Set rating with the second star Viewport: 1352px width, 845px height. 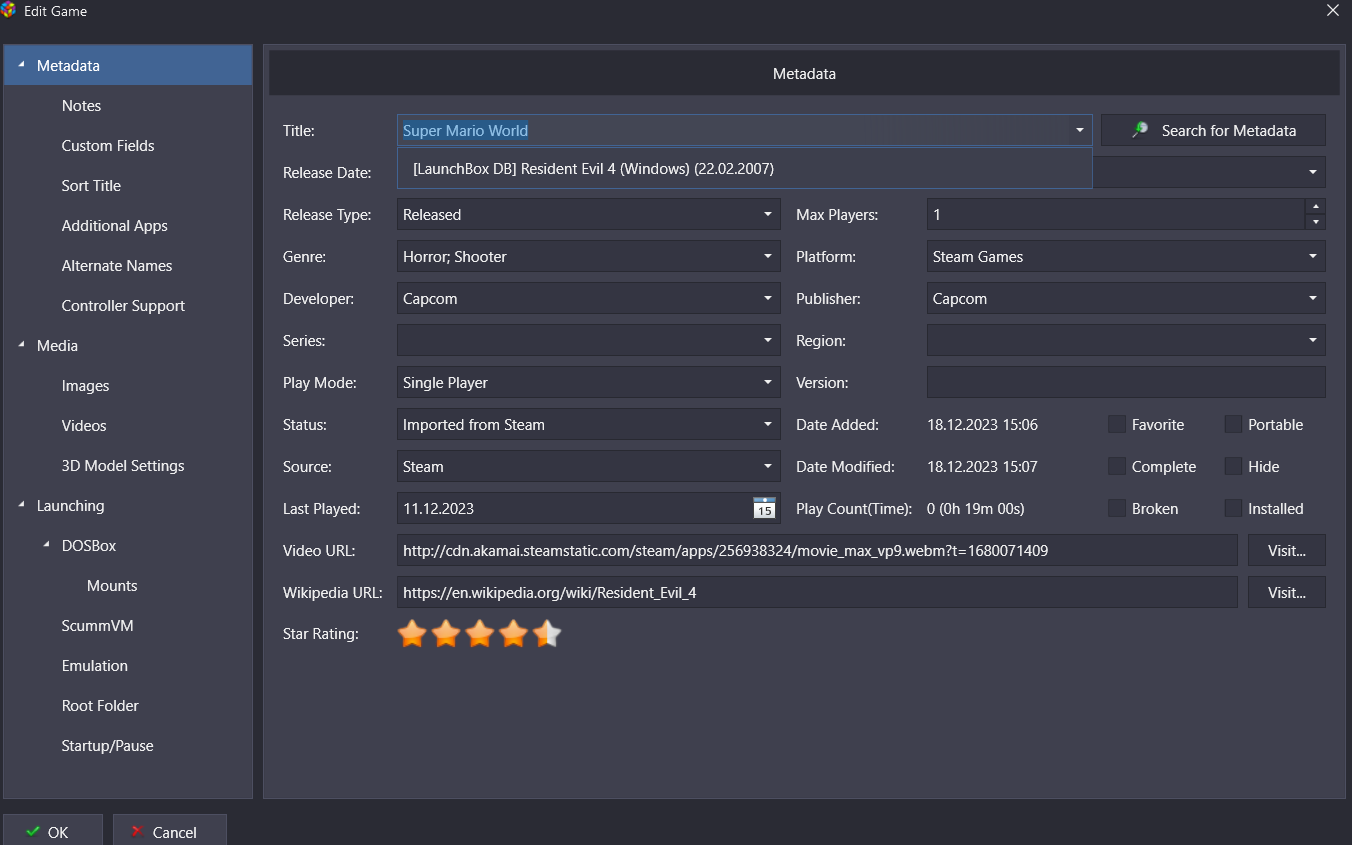click(446, 633)
